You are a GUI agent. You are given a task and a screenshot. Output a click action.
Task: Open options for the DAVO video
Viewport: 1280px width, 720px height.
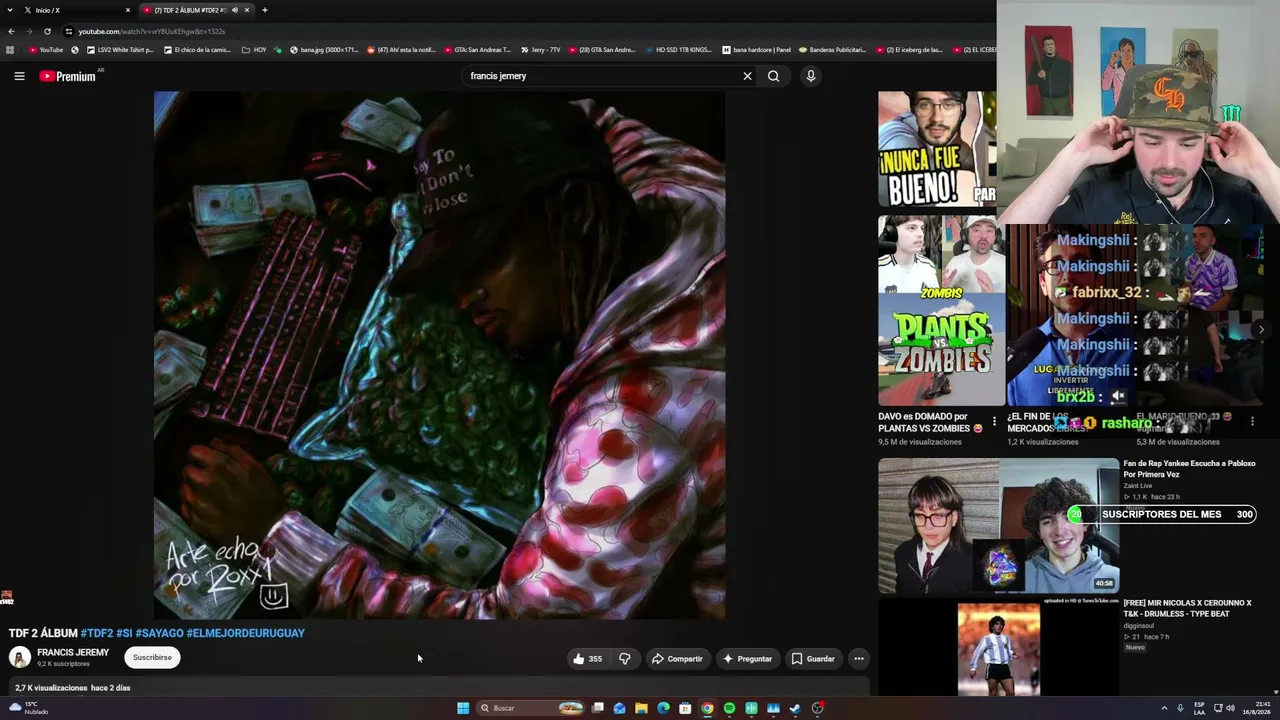point(993,422)
